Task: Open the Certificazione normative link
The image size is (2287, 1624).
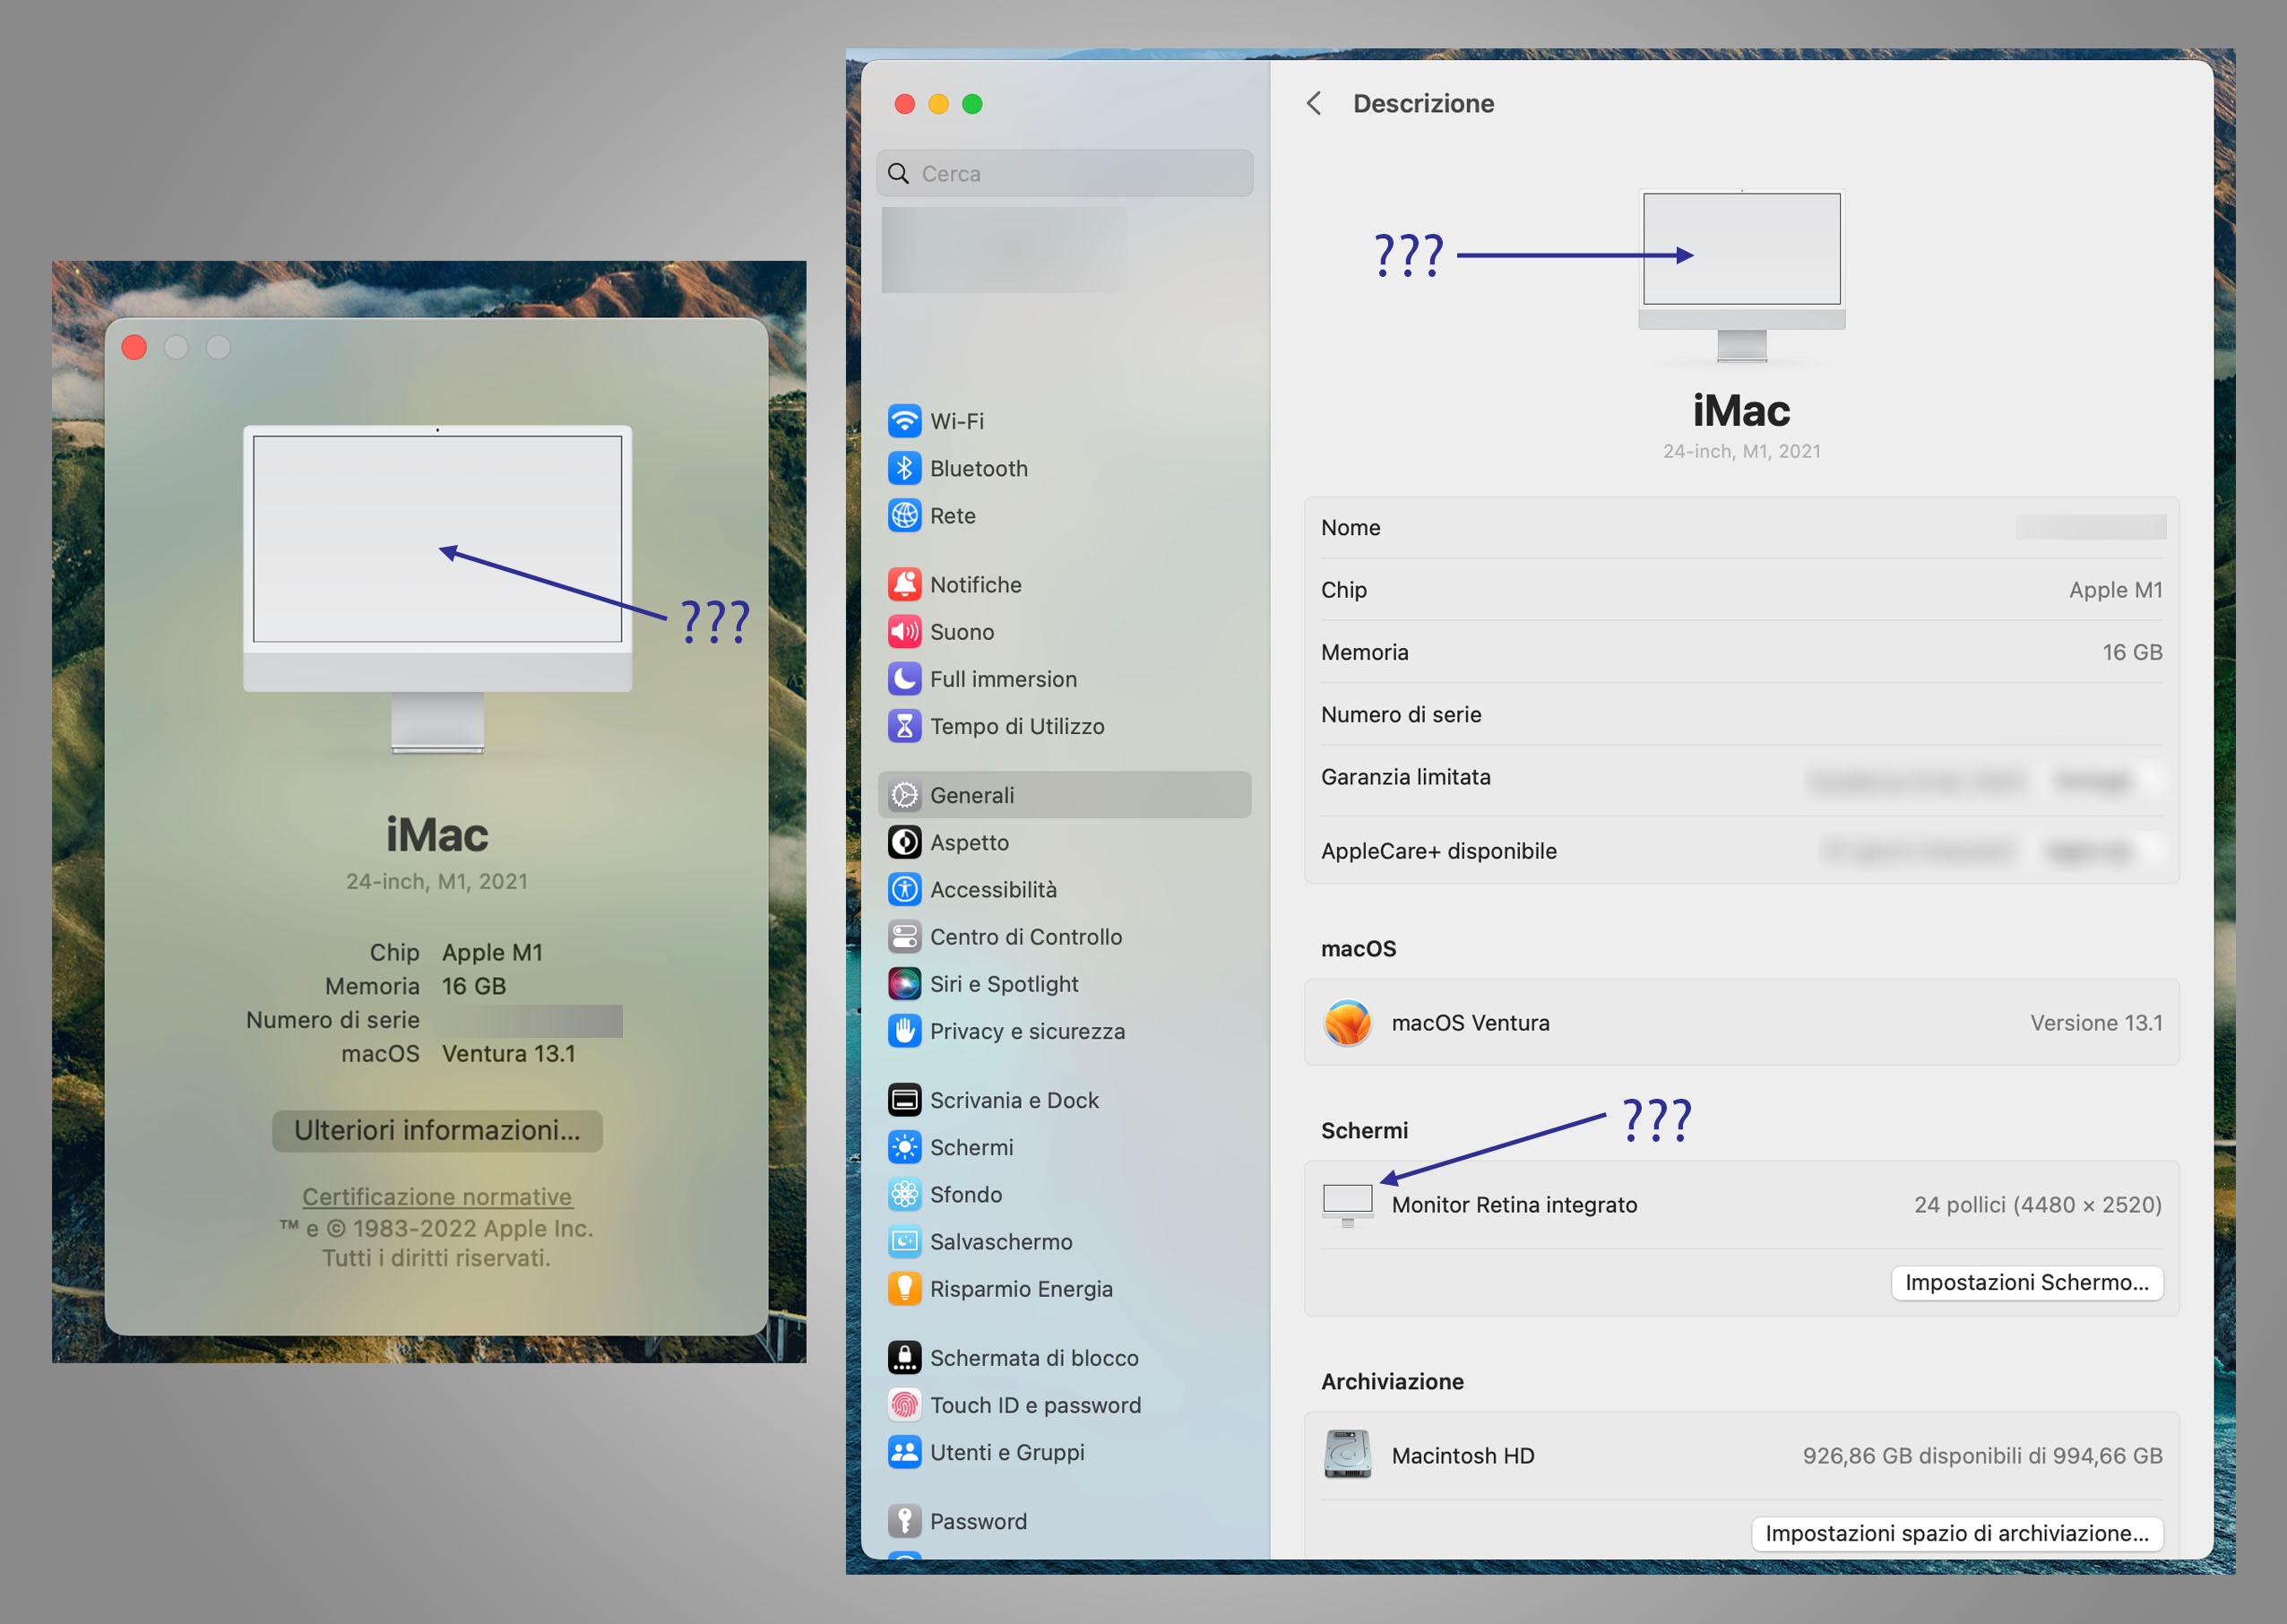Action: tap(437, 1196)
